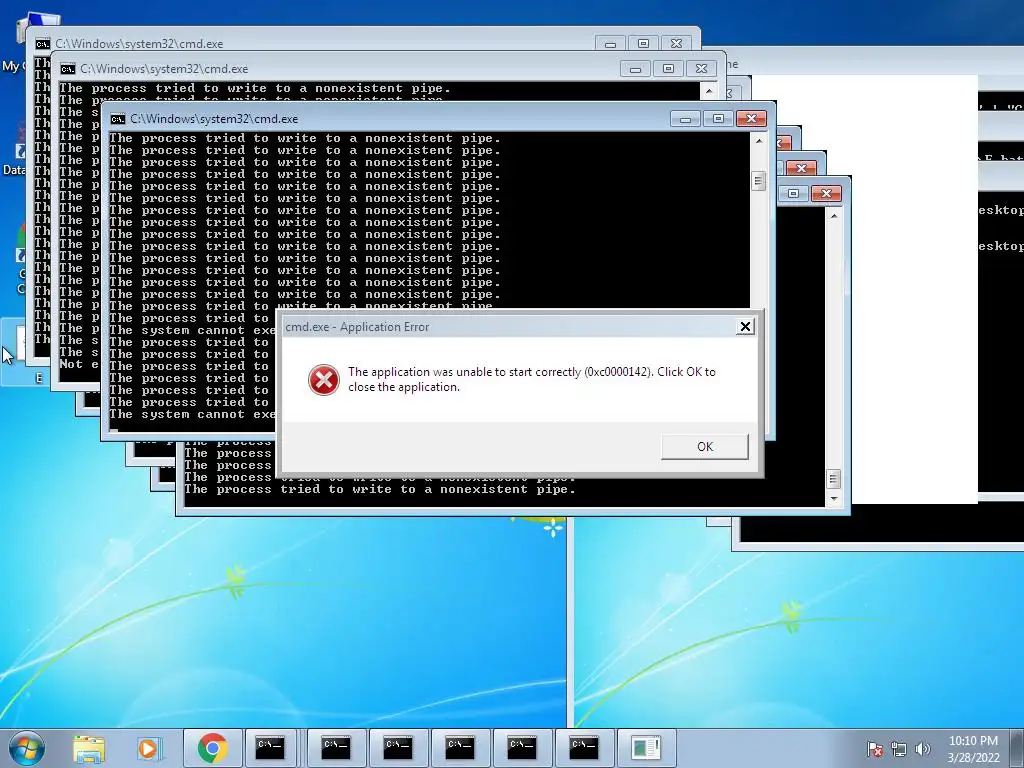Click the red error icon in dialog
Viewport: 1024px width, 768px height.
tap(324, 379)
